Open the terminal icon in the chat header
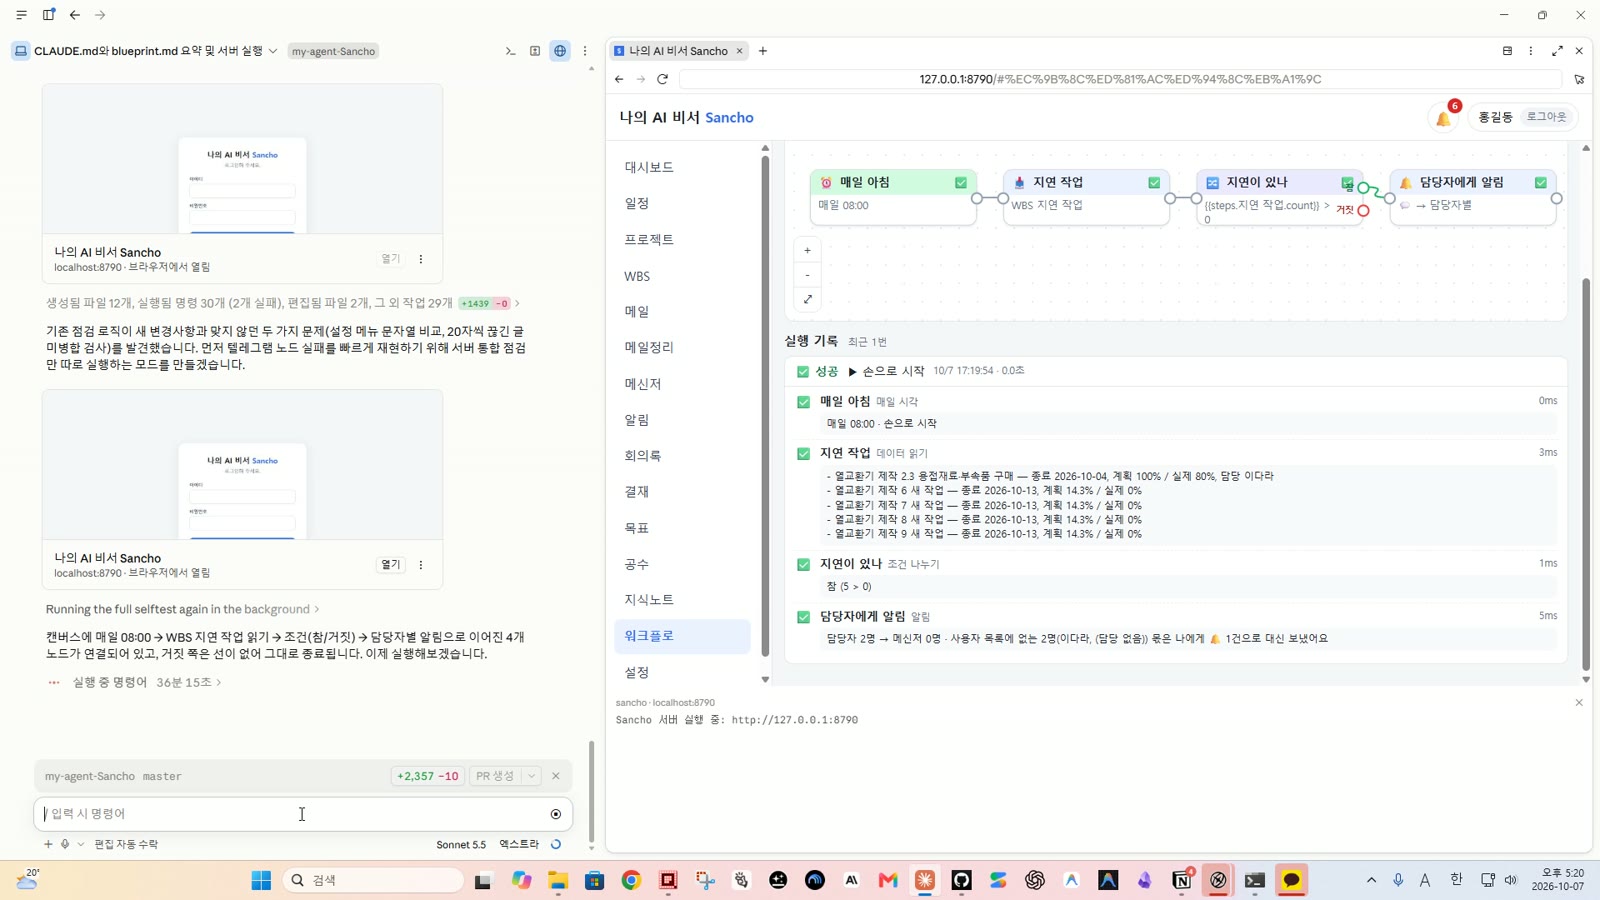Screen dimensions: 1600x900 pyautogui.click(x=510, y=51)
